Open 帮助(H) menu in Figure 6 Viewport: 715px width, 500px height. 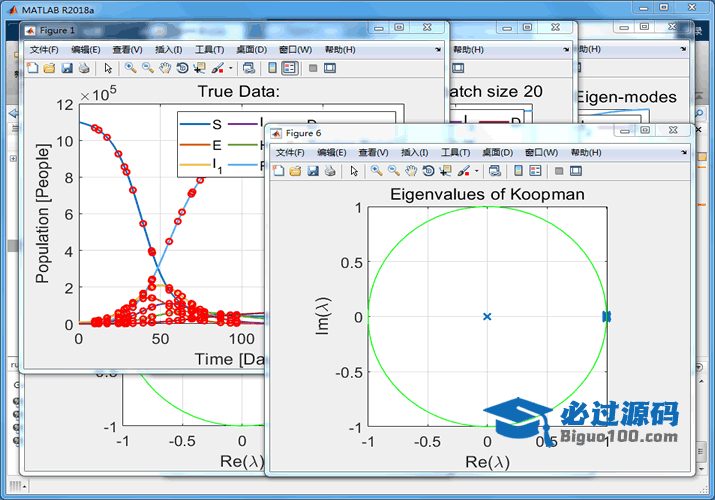[x=586, y=153]
